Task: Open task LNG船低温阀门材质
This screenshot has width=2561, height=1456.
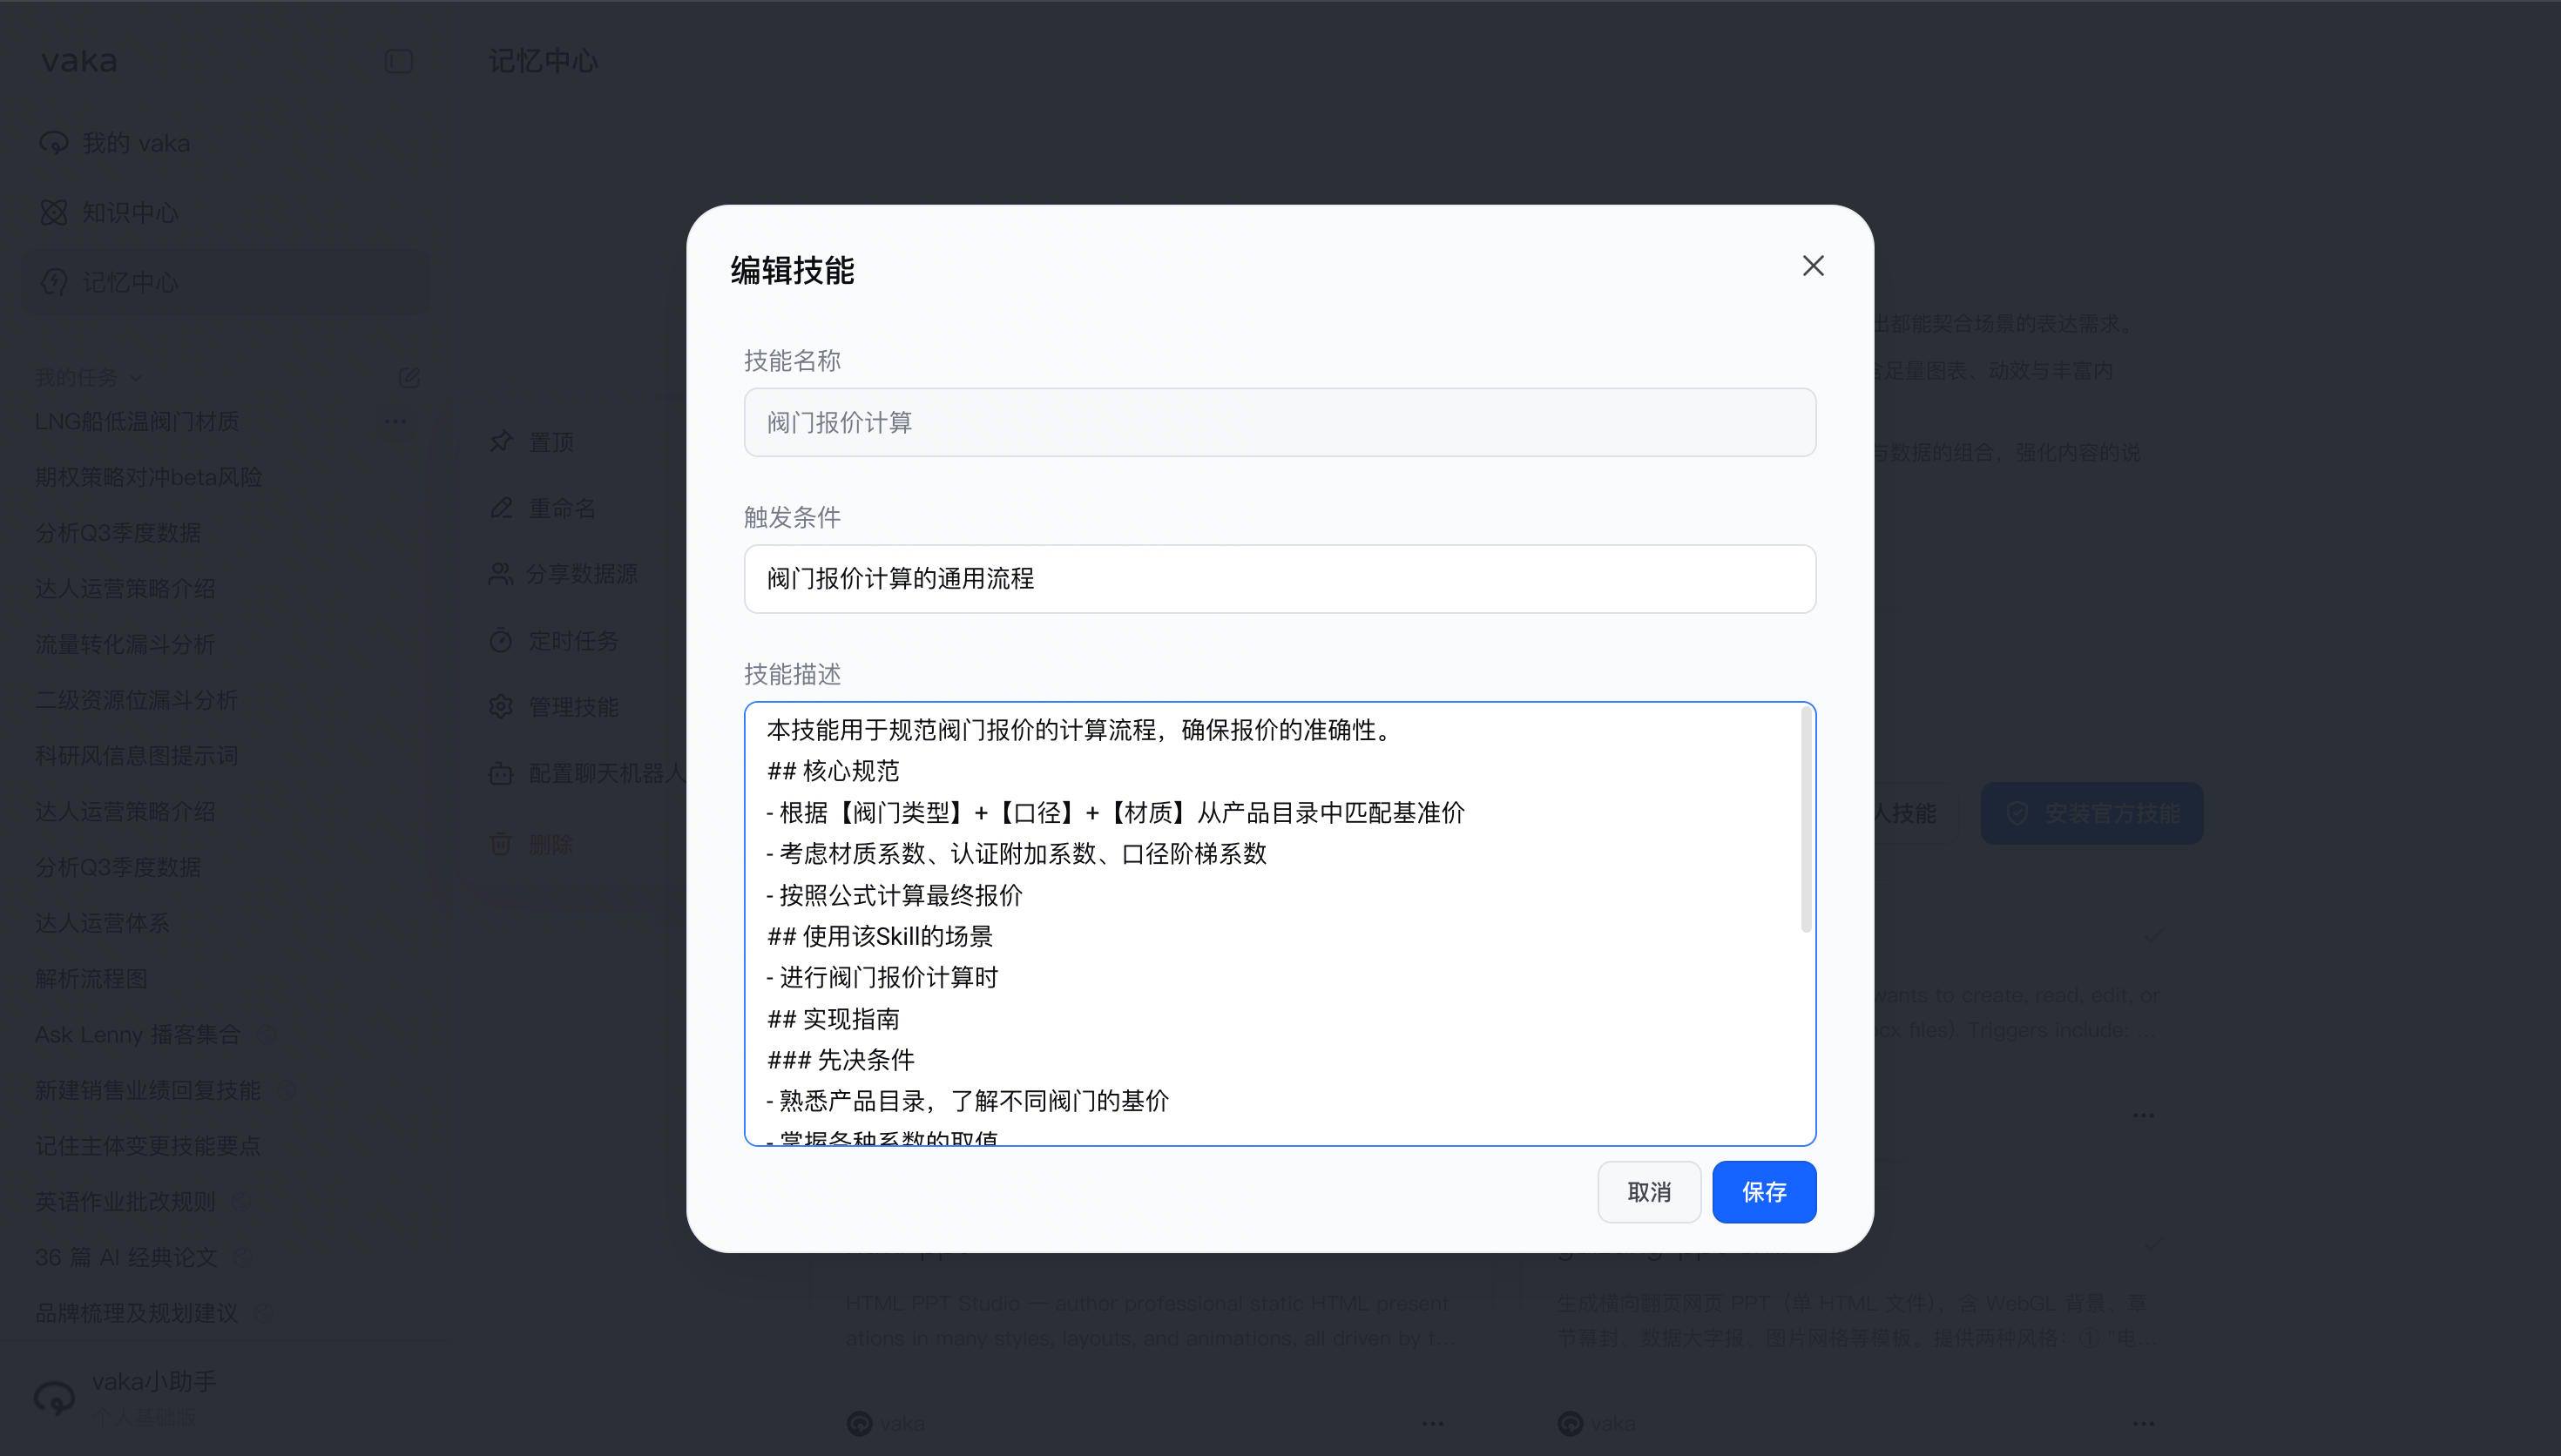Action: pos(137,422)
